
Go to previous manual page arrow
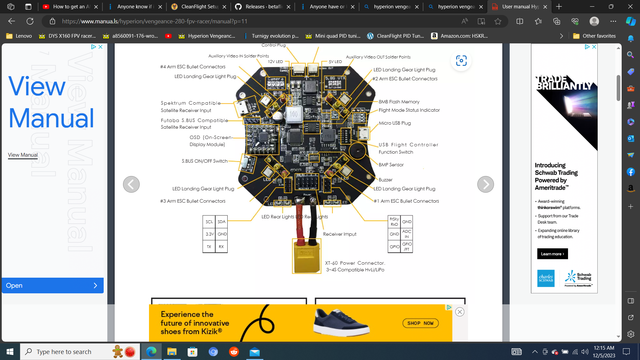[131, 184]
